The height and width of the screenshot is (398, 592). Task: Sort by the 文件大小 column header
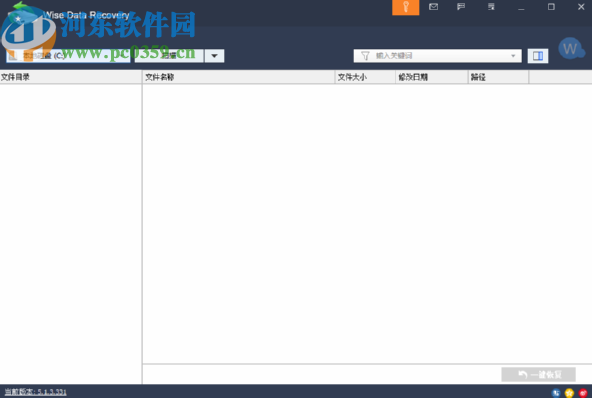pyautogui.click(x=365, y=77)
